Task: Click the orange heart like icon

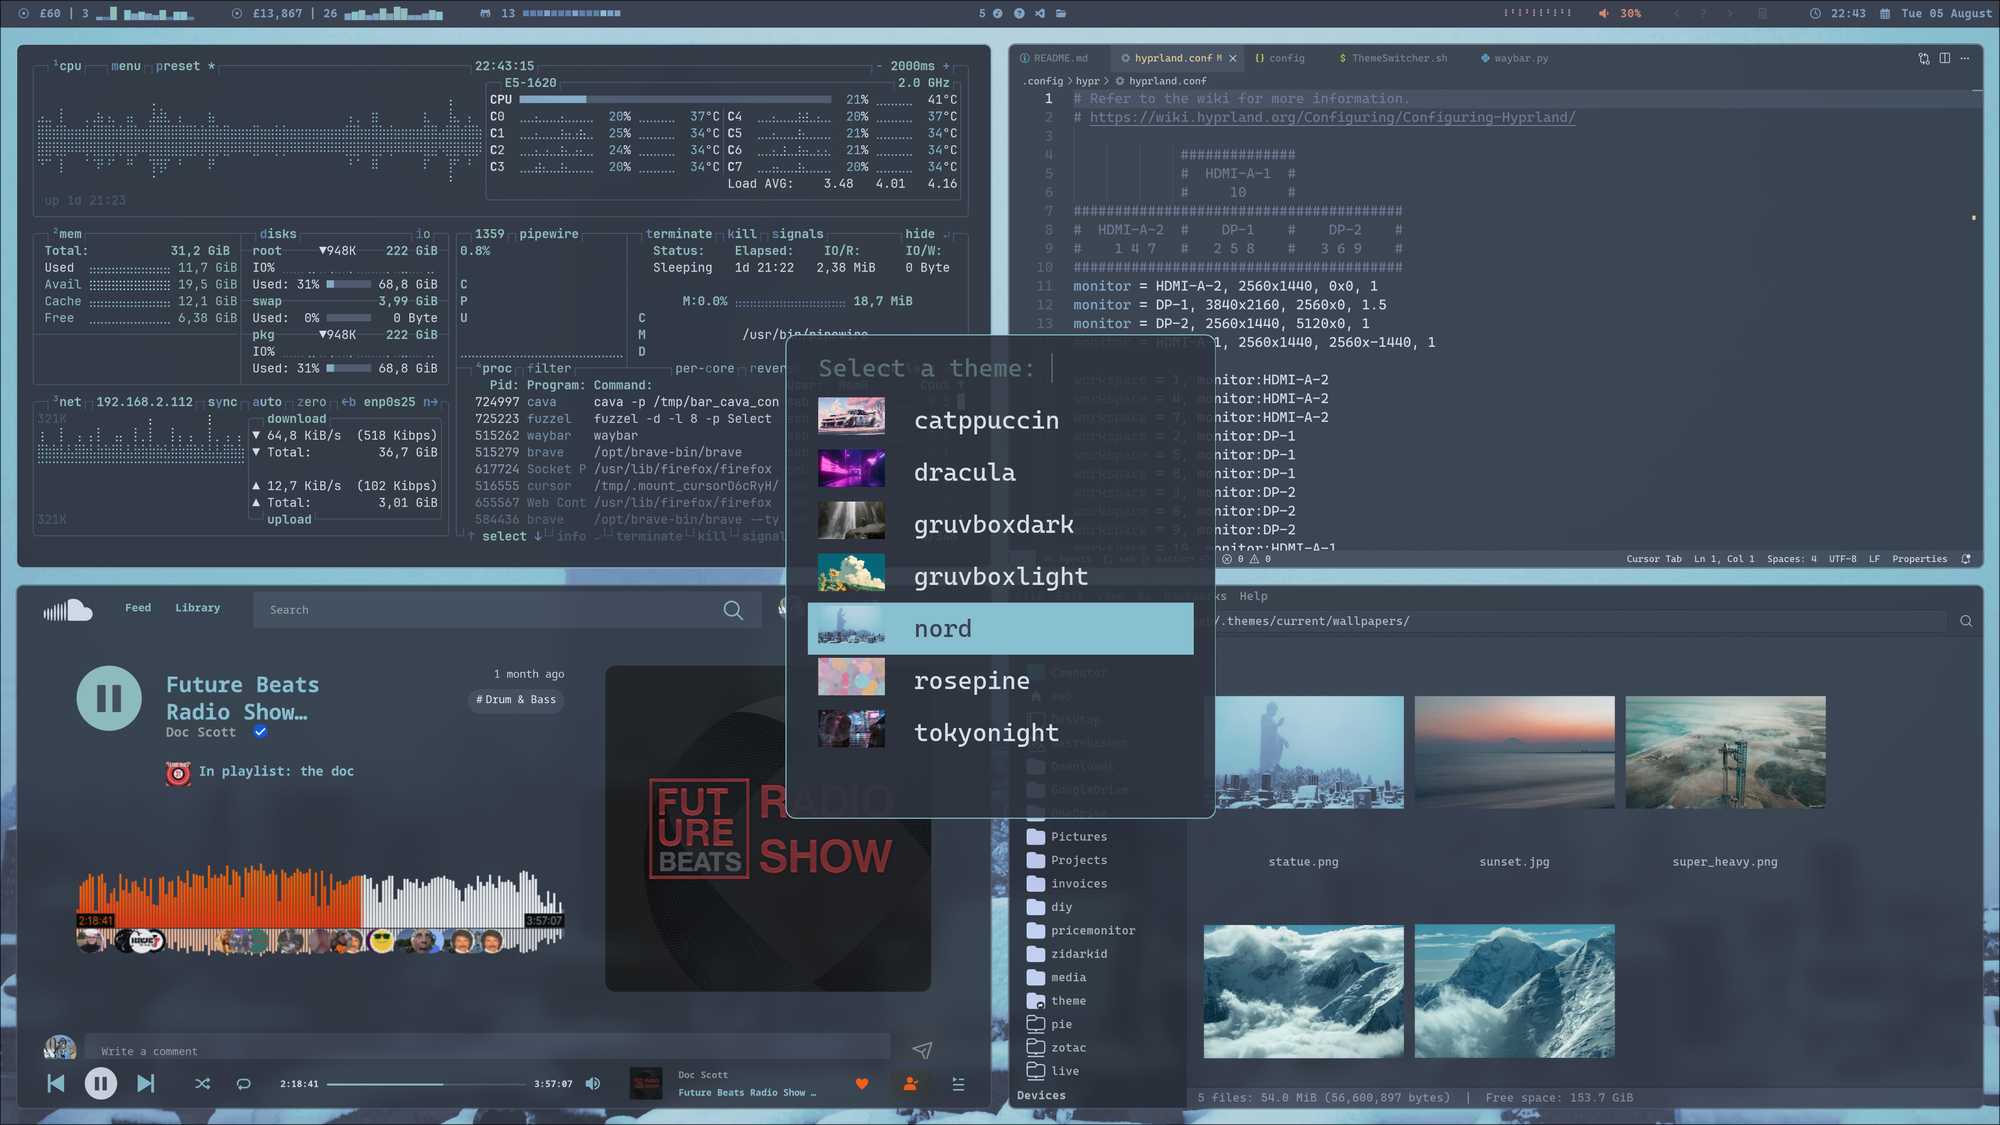Action: tap(862, 1084)
